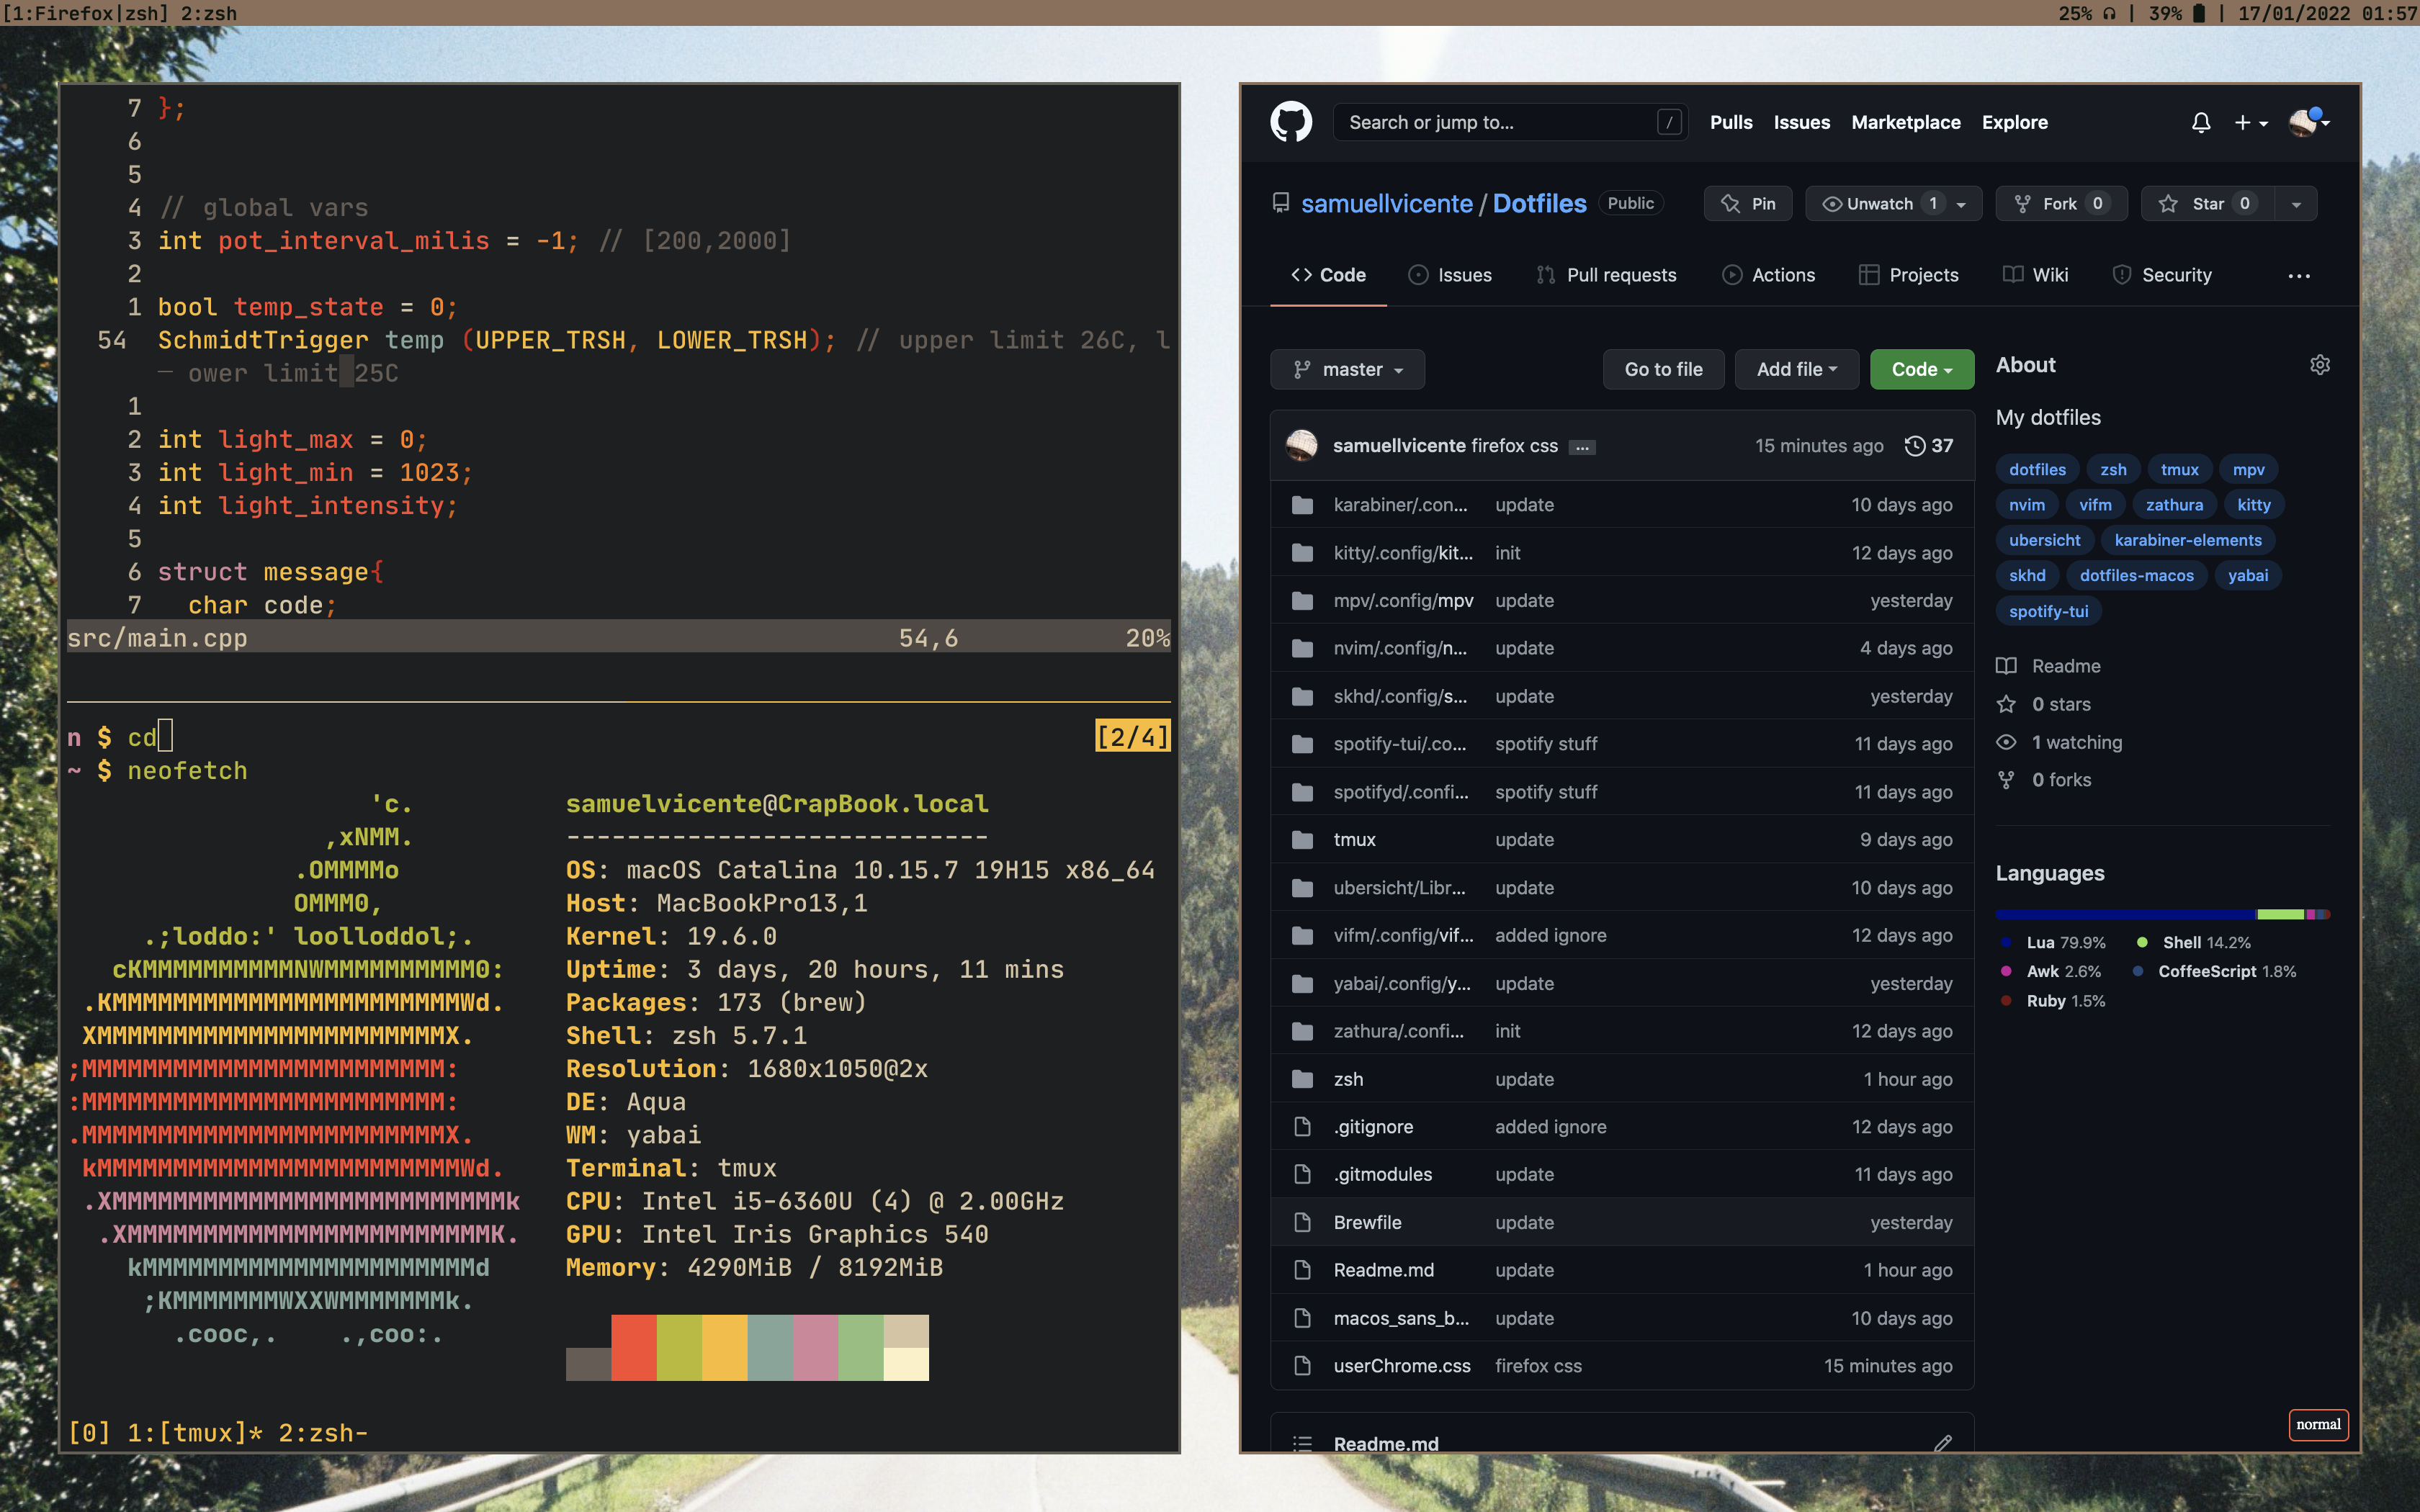
Task: Open the Pulls header link
Action: [1731, 122]
